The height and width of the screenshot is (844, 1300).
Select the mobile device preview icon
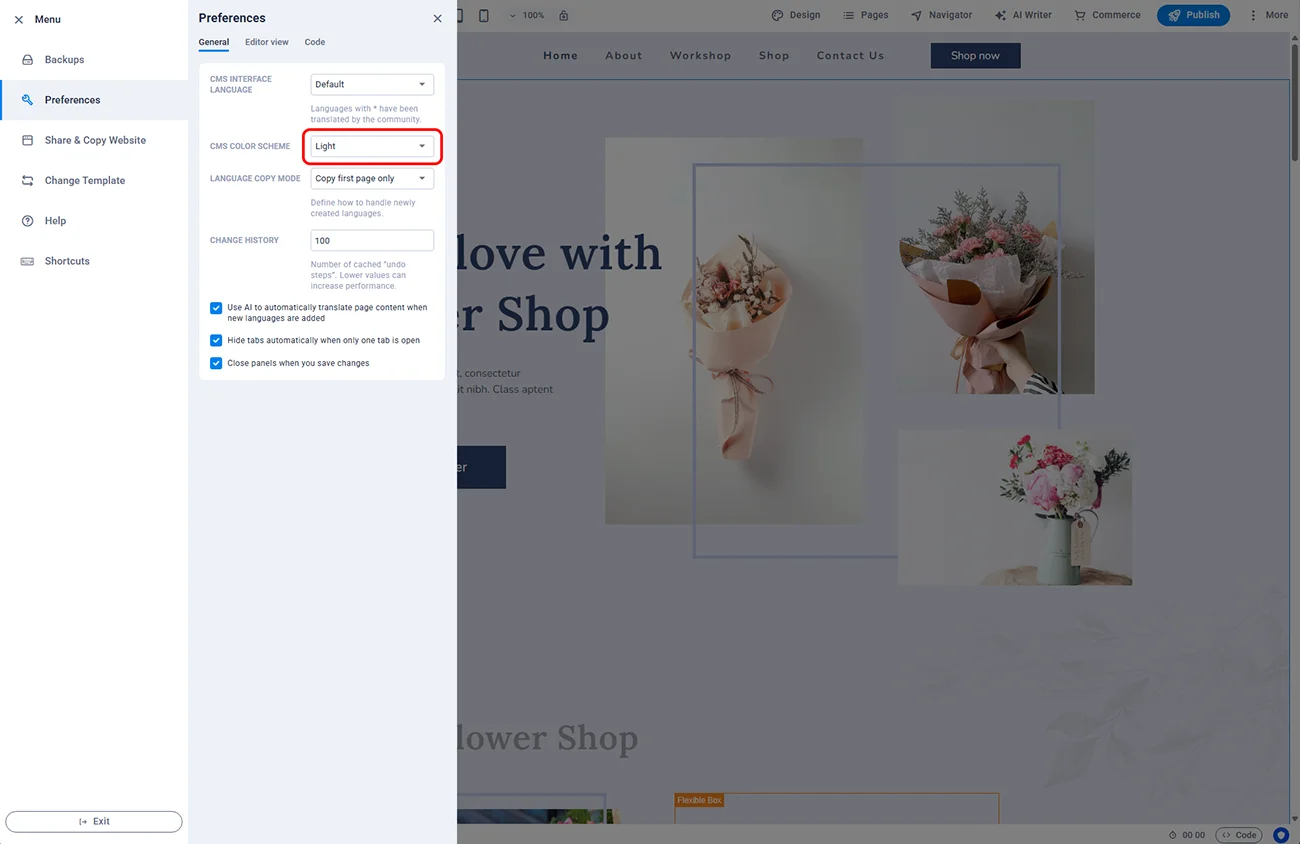(484, 15)
